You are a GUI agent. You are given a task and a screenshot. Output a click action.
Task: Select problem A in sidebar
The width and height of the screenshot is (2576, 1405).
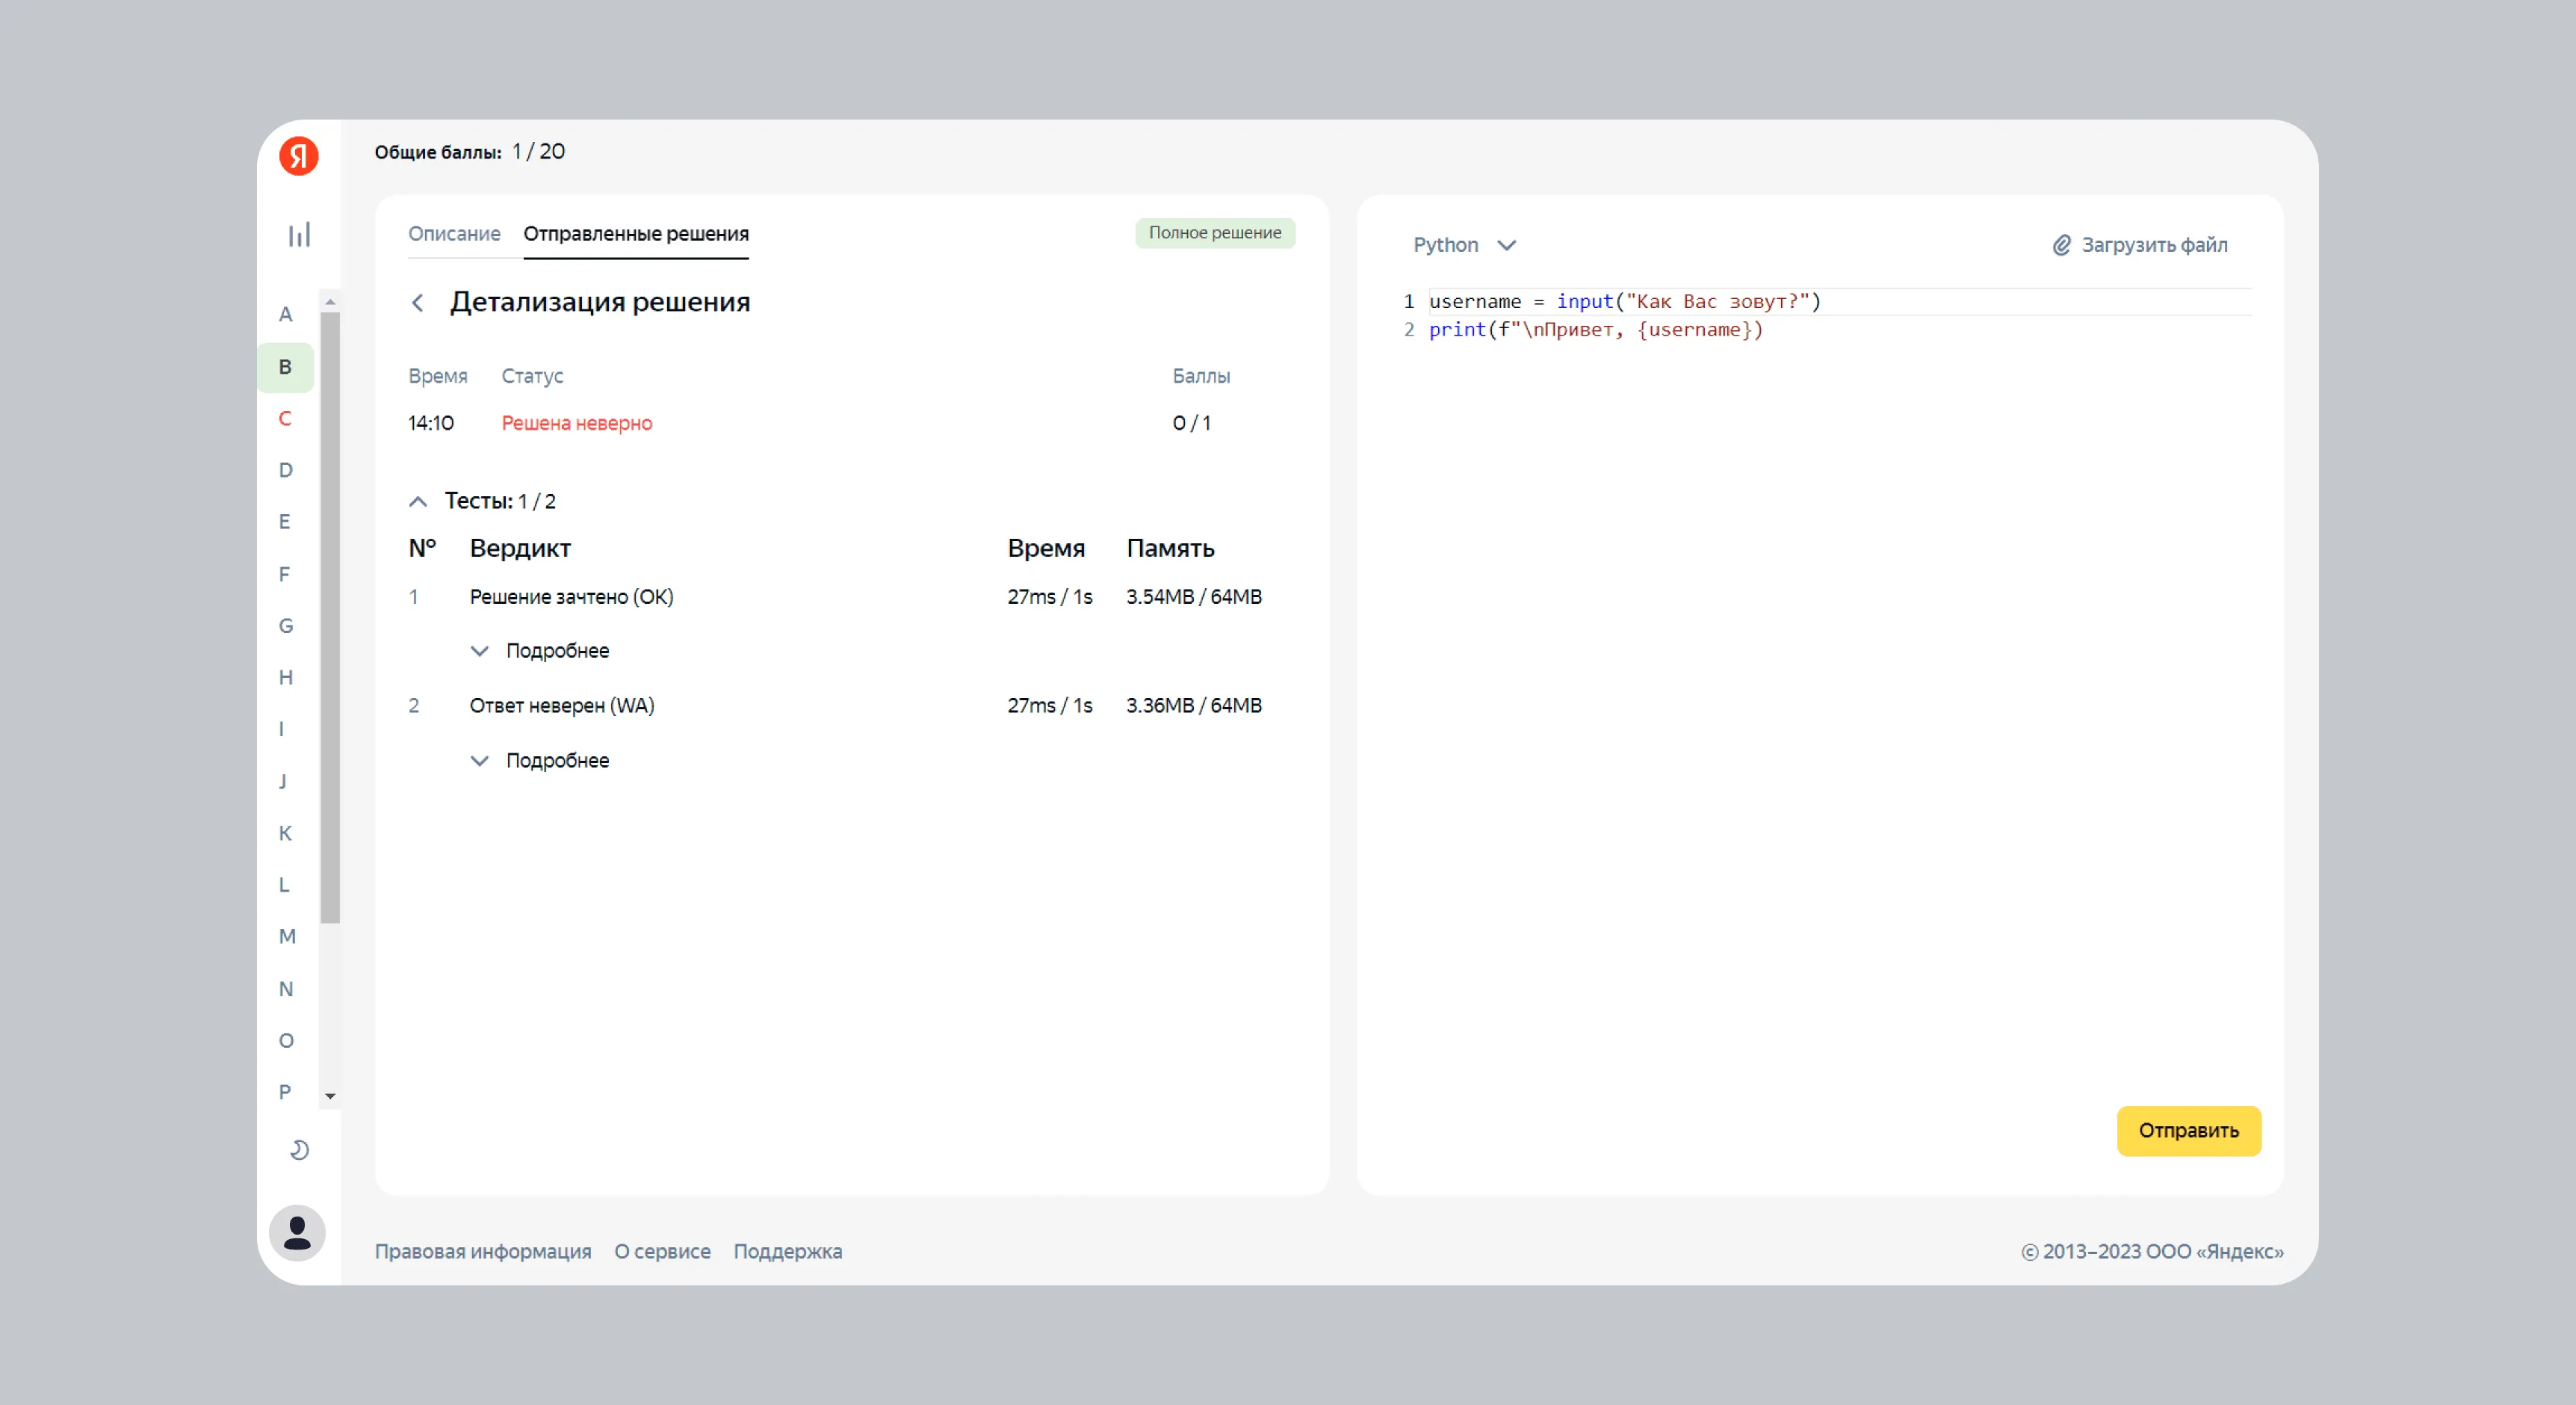[285, 314]
